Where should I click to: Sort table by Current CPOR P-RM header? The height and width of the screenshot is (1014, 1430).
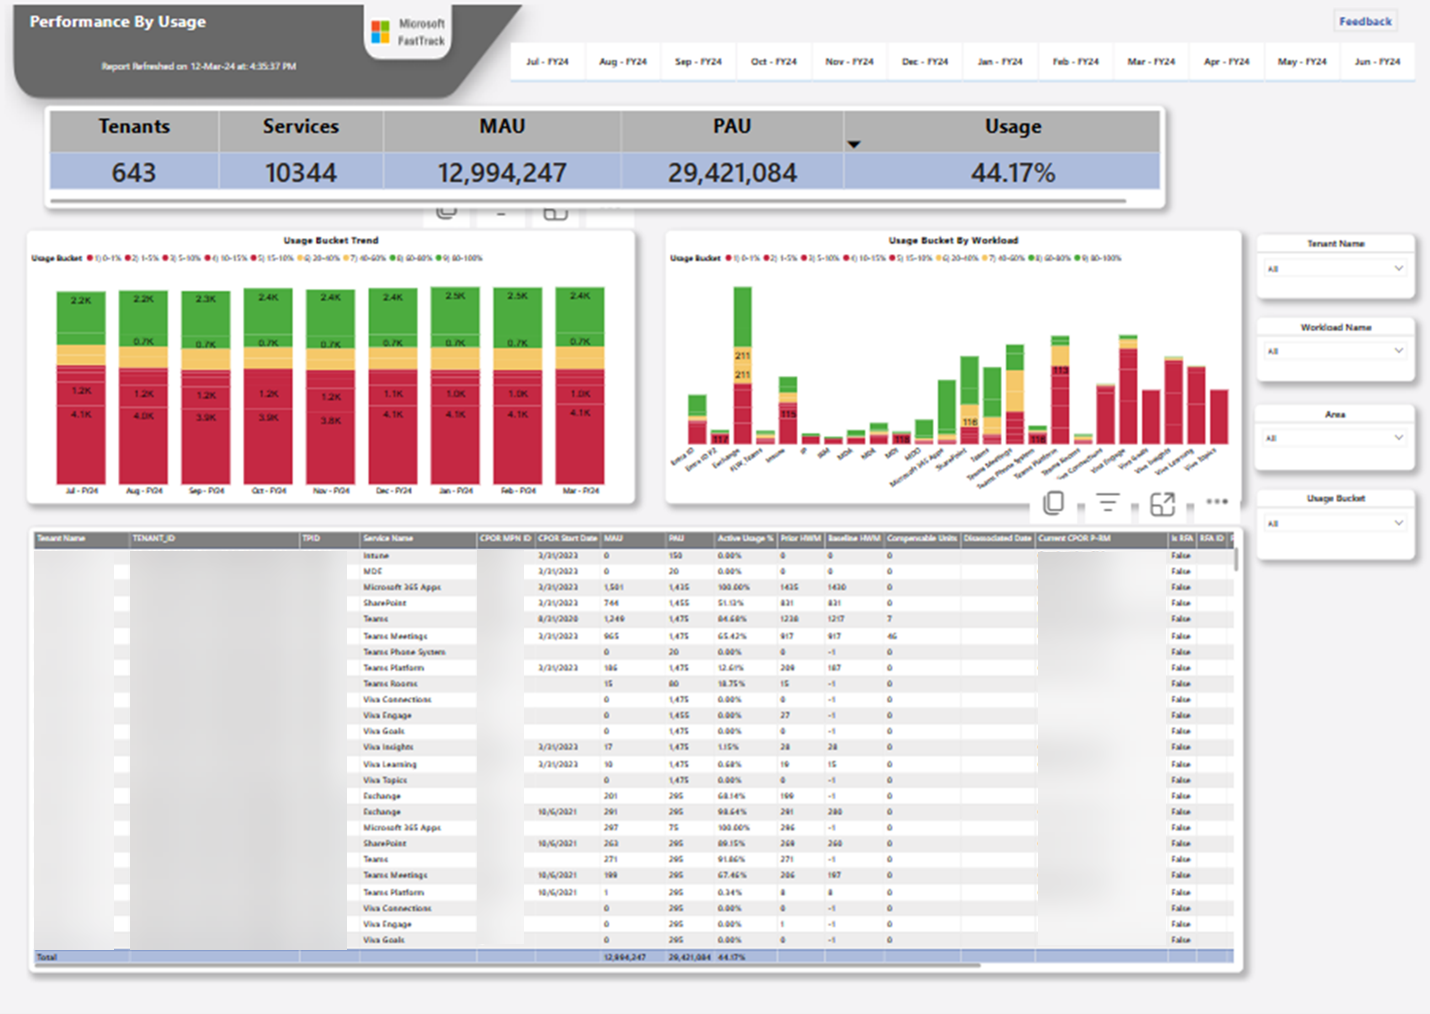(x=1074, y=538)
